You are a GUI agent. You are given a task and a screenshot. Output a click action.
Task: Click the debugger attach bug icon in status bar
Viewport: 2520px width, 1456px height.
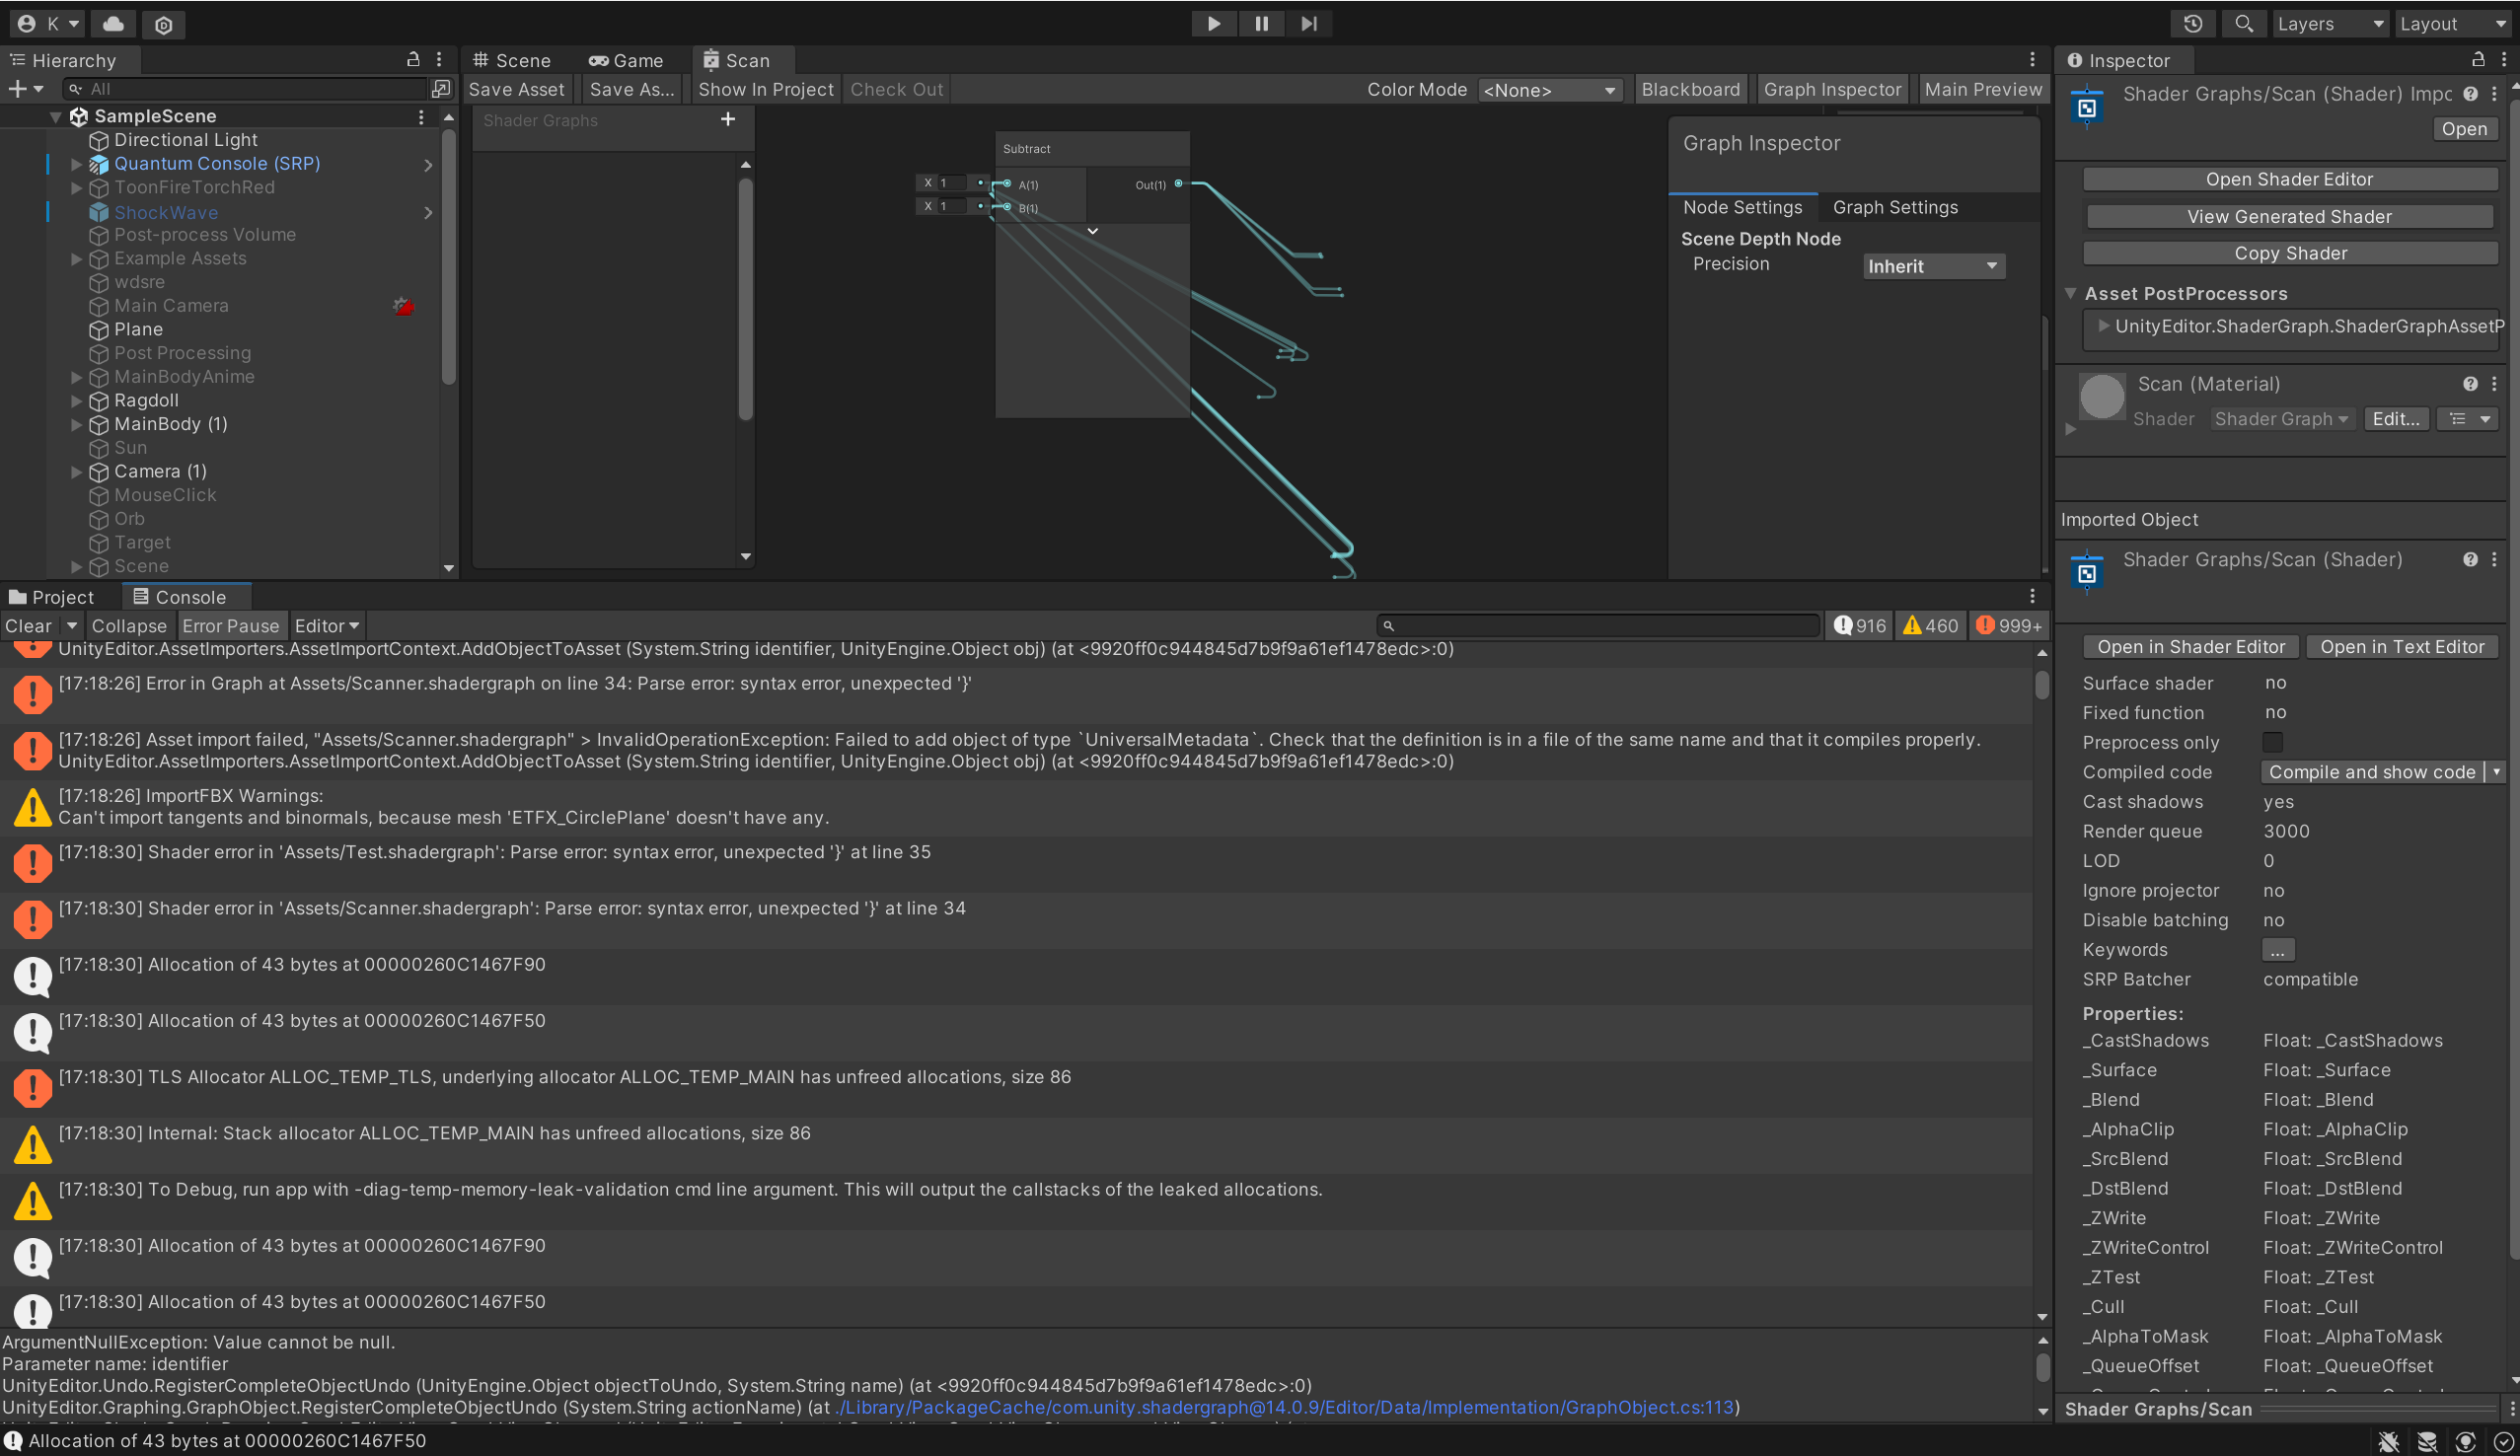(2389, 1441)
